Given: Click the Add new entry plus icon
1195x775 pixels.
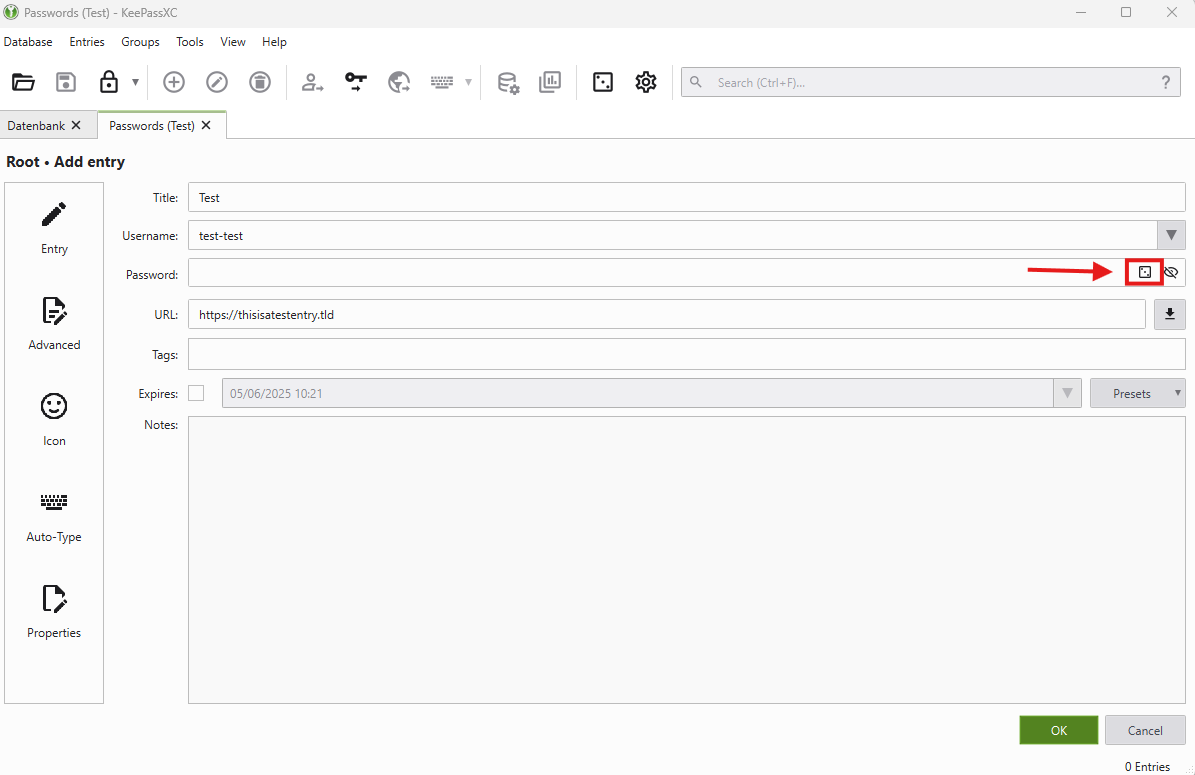Looking at the screenshot, I should coord(174,83).
